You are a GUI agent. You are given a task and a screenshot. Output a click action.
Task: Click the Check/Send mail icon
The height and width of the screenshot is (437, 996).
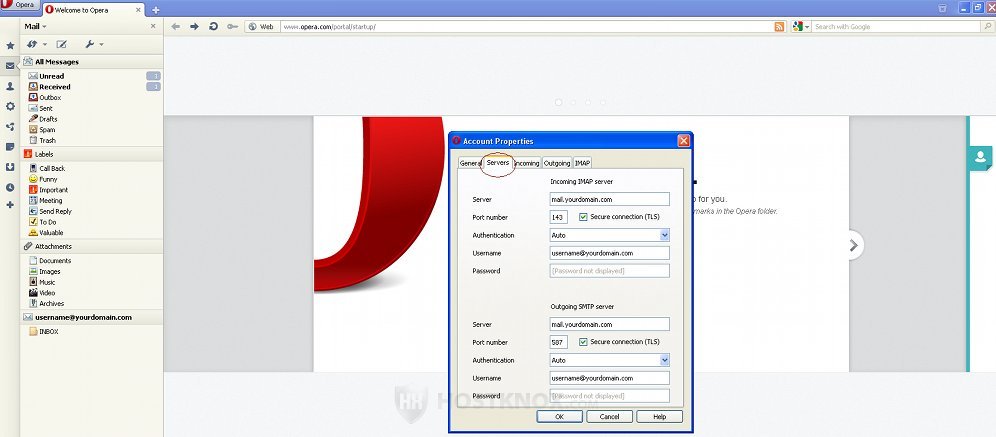32,44
